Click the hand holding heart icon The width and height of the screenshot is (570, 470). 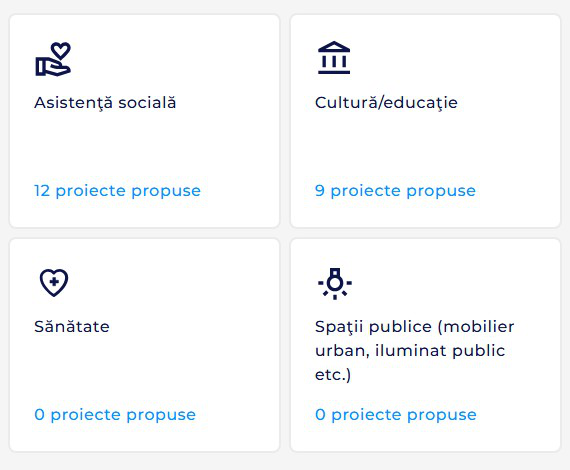(x=53, y=59)
